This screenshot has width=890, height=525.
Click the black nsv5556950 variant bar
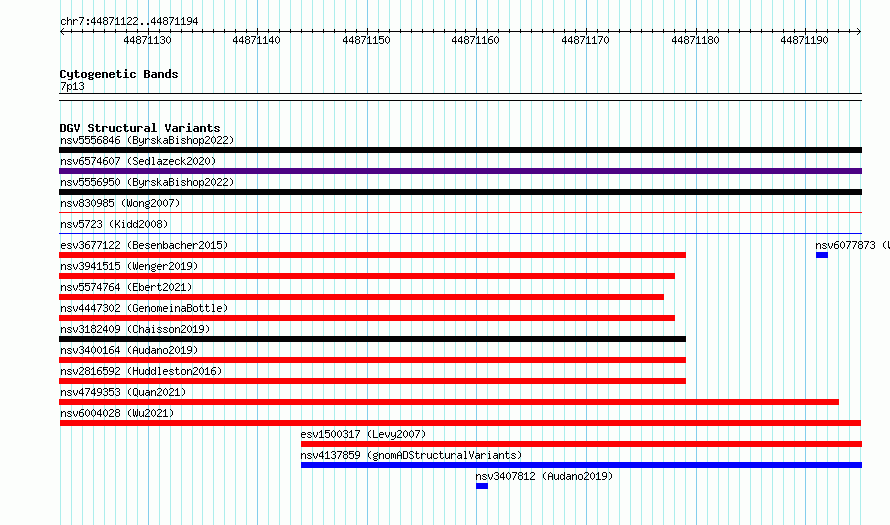[x=460, y=192]
